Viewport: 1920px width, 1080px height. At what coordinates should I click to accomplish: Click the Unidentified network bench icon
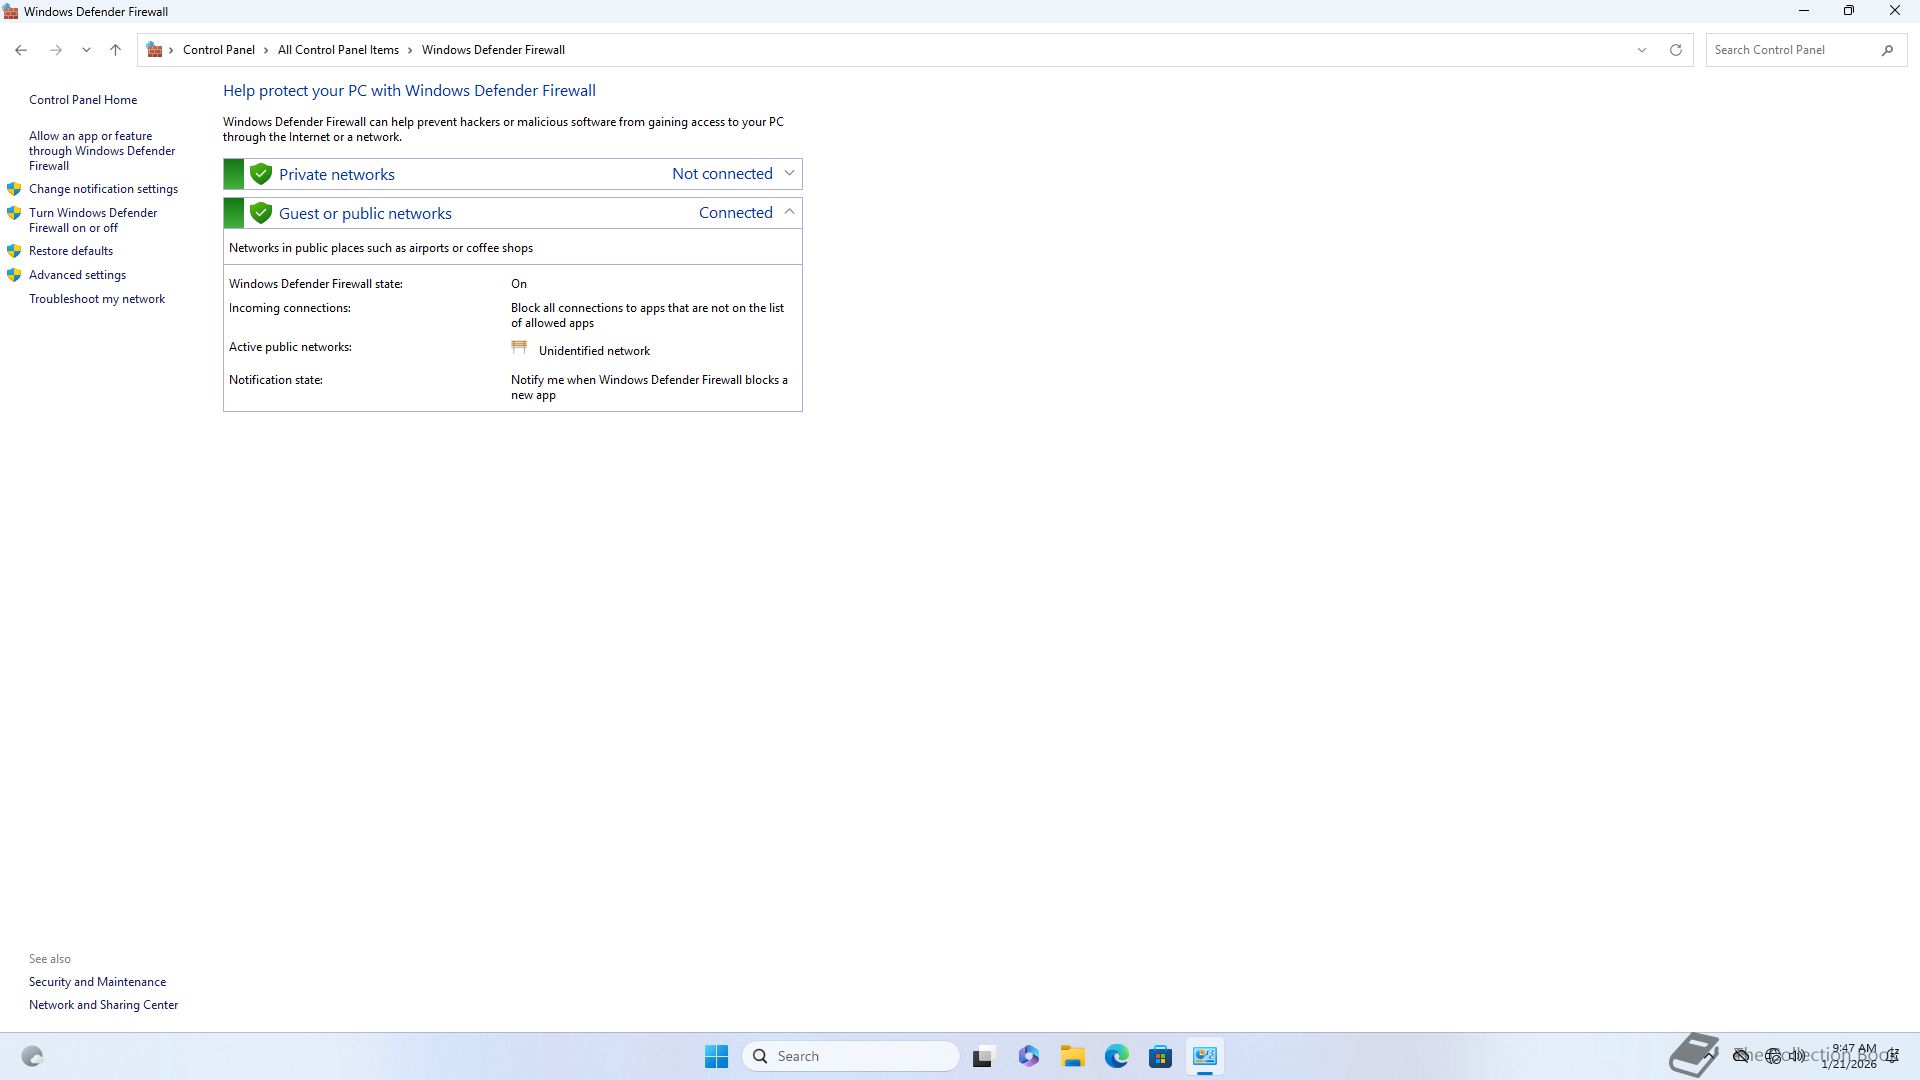coord(519,348)
